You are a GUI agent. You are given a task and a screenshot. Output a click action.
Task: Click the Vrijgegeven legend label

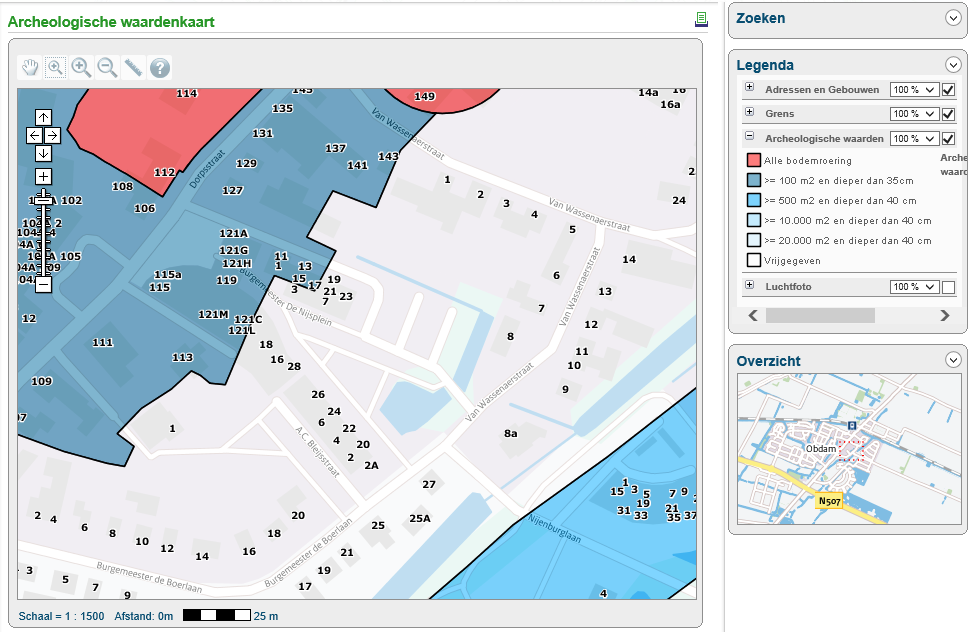click(792, 261)
